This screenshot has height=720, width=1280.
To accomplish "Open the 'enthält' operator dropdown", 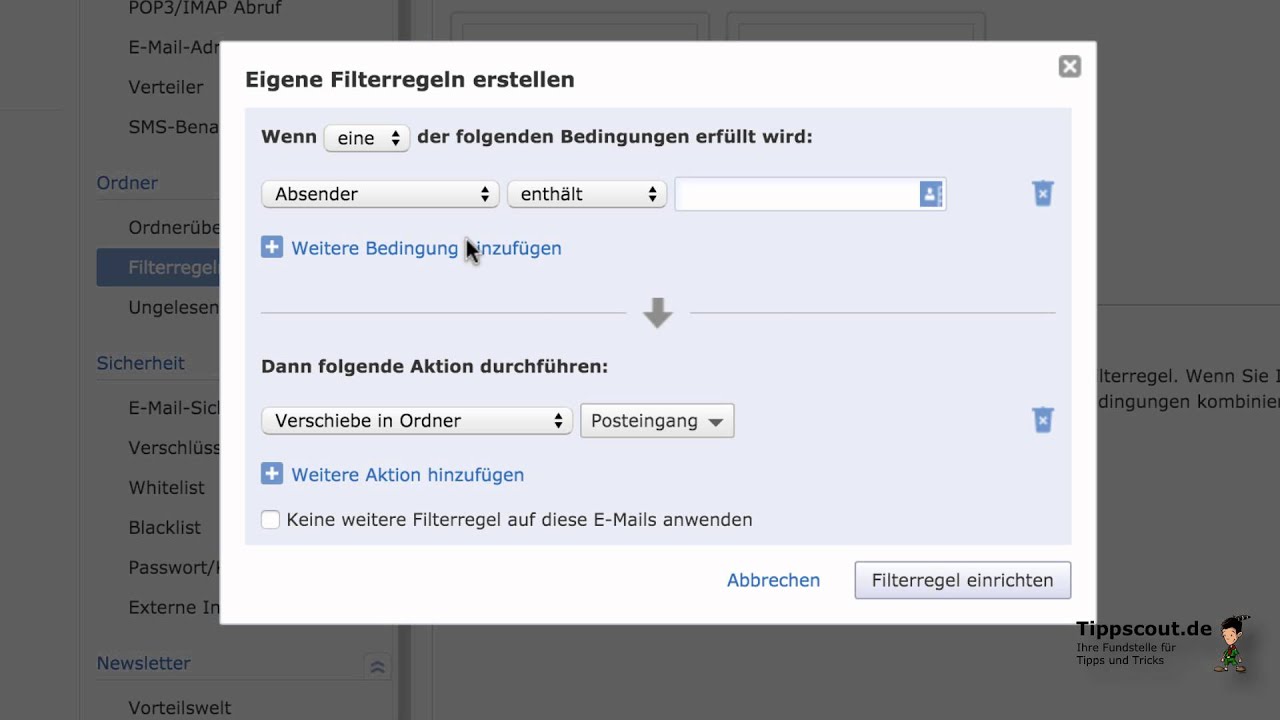I will point(587,194).
